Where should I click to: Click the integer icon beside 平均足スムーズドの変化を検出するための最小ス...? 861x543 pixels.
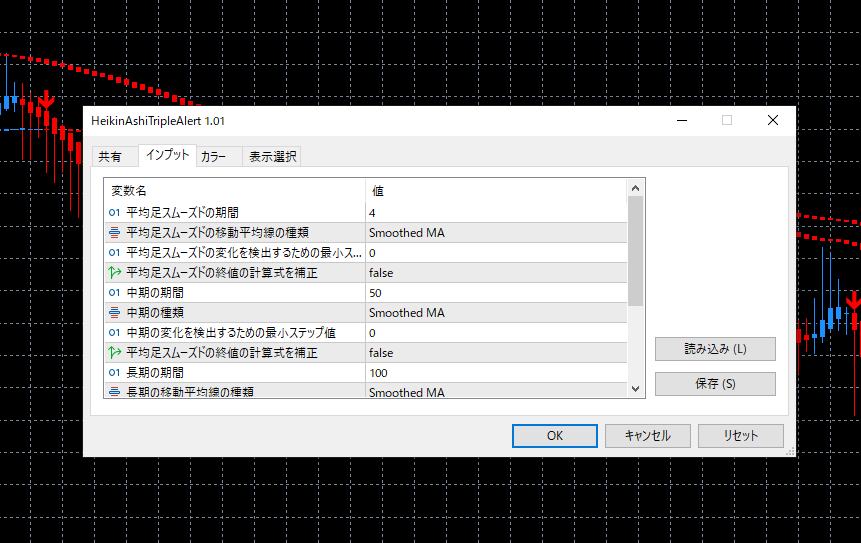click(x=114, y=253)
